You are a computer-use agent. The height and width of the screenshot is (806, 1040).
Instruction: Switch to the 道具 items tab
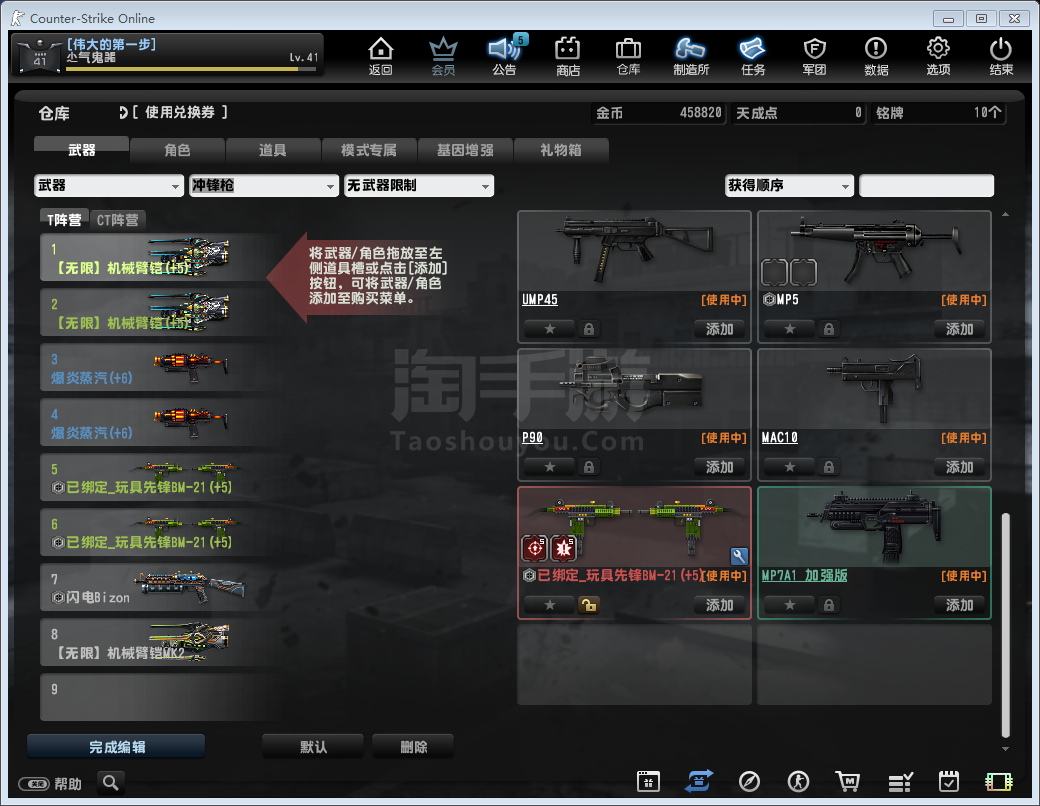pyautogui.click(x=273, y=150)
